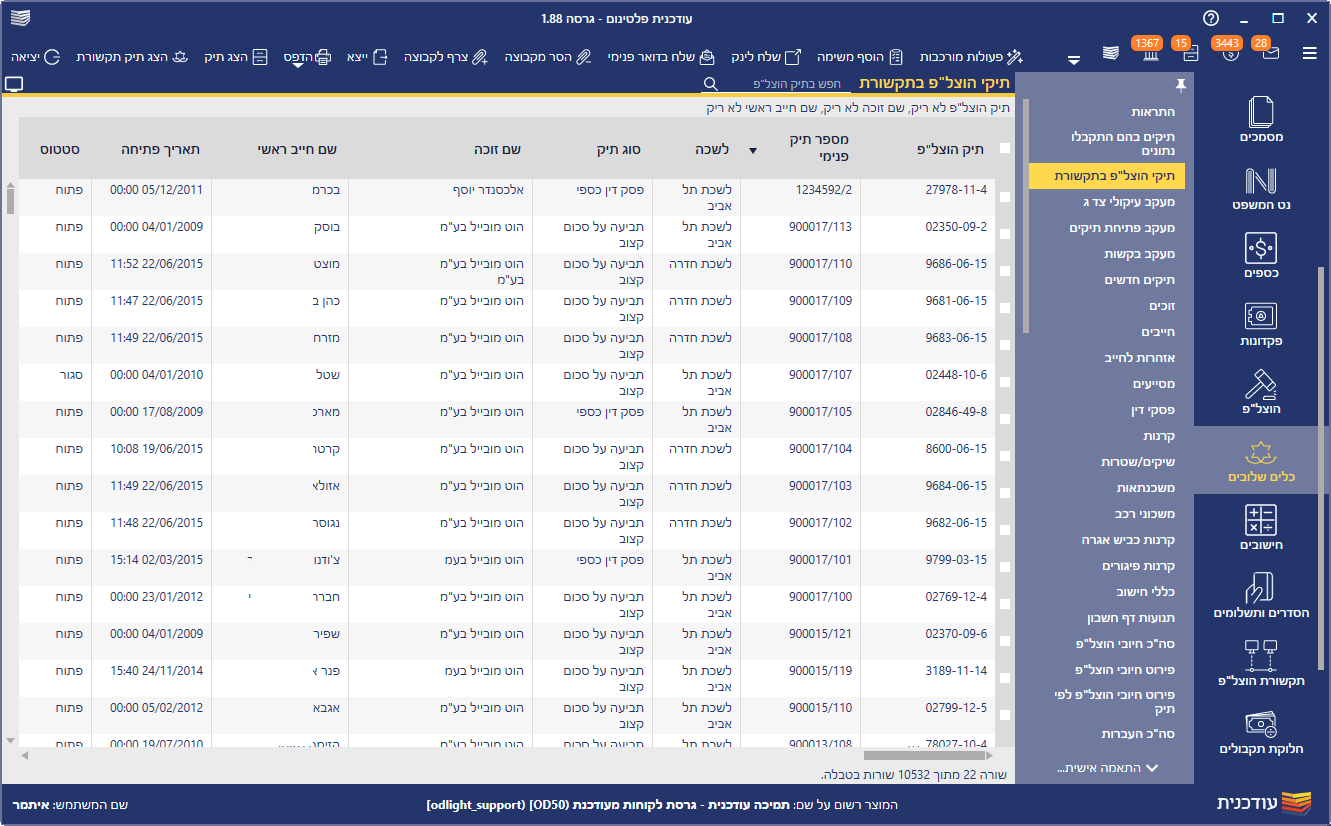Open mail icon with badge 28
Viewport: 1331px width, 826px height.
click(1270, 54)
